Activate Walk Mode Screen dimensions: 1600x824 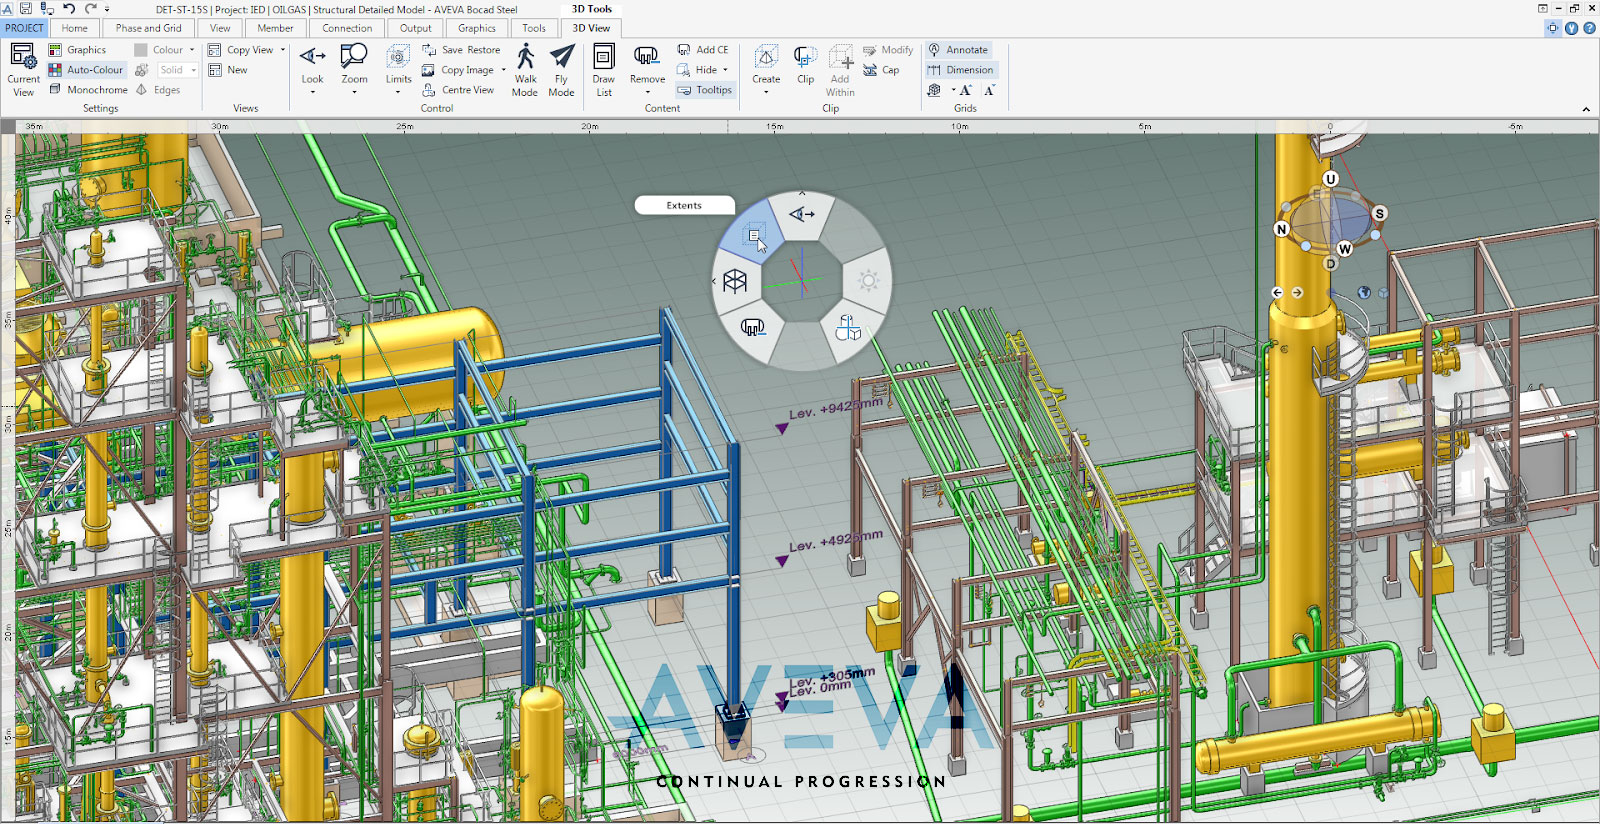pos(525,69)
